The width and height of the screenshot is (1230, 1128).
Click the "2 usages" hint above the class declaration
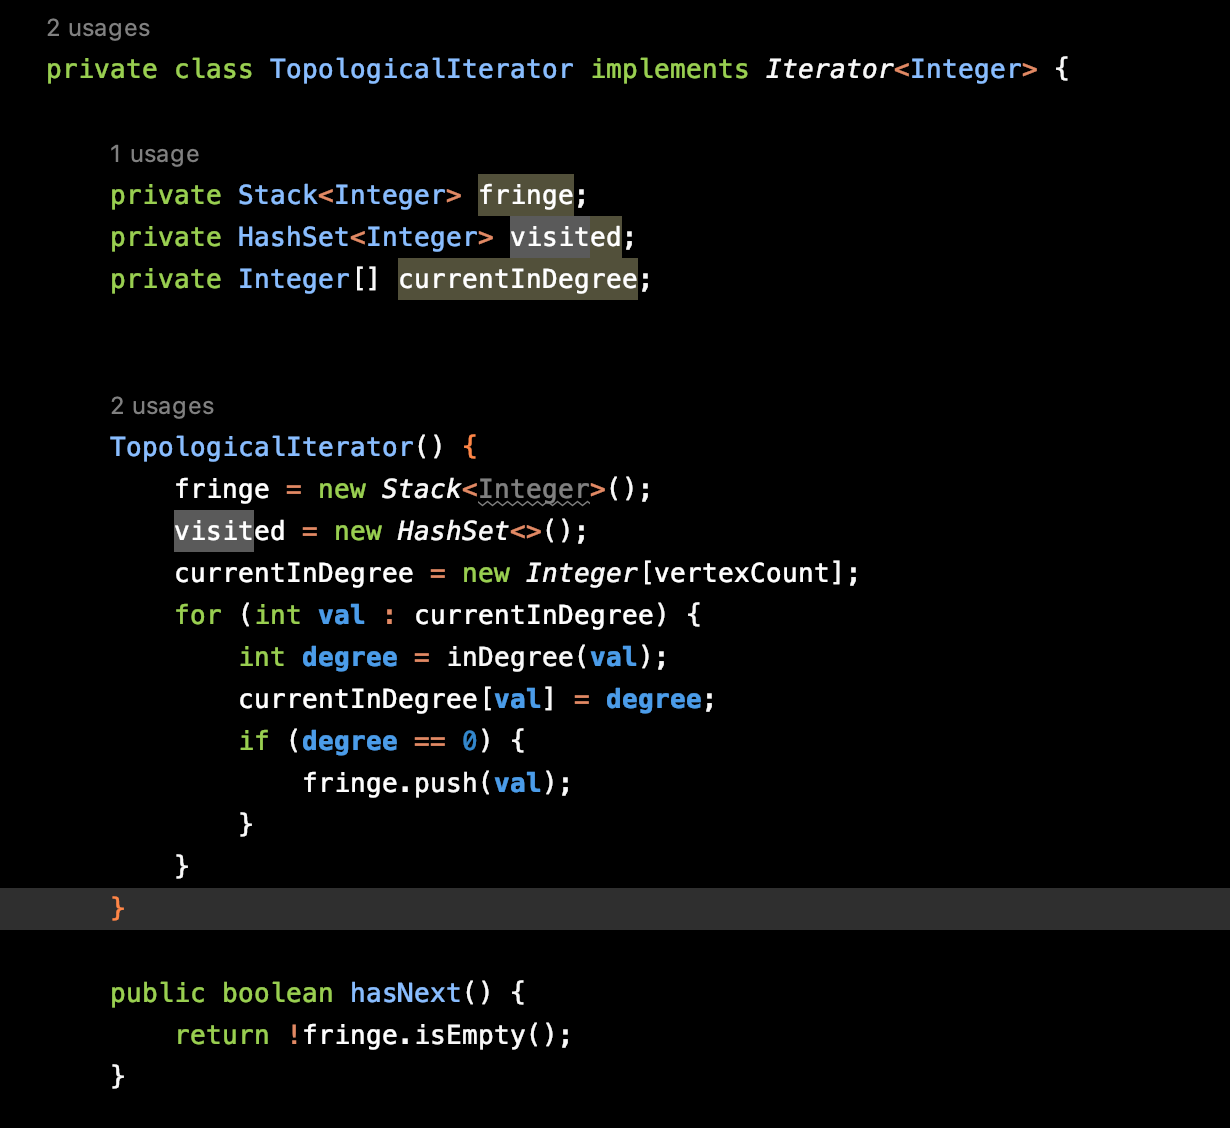point(98,28)
